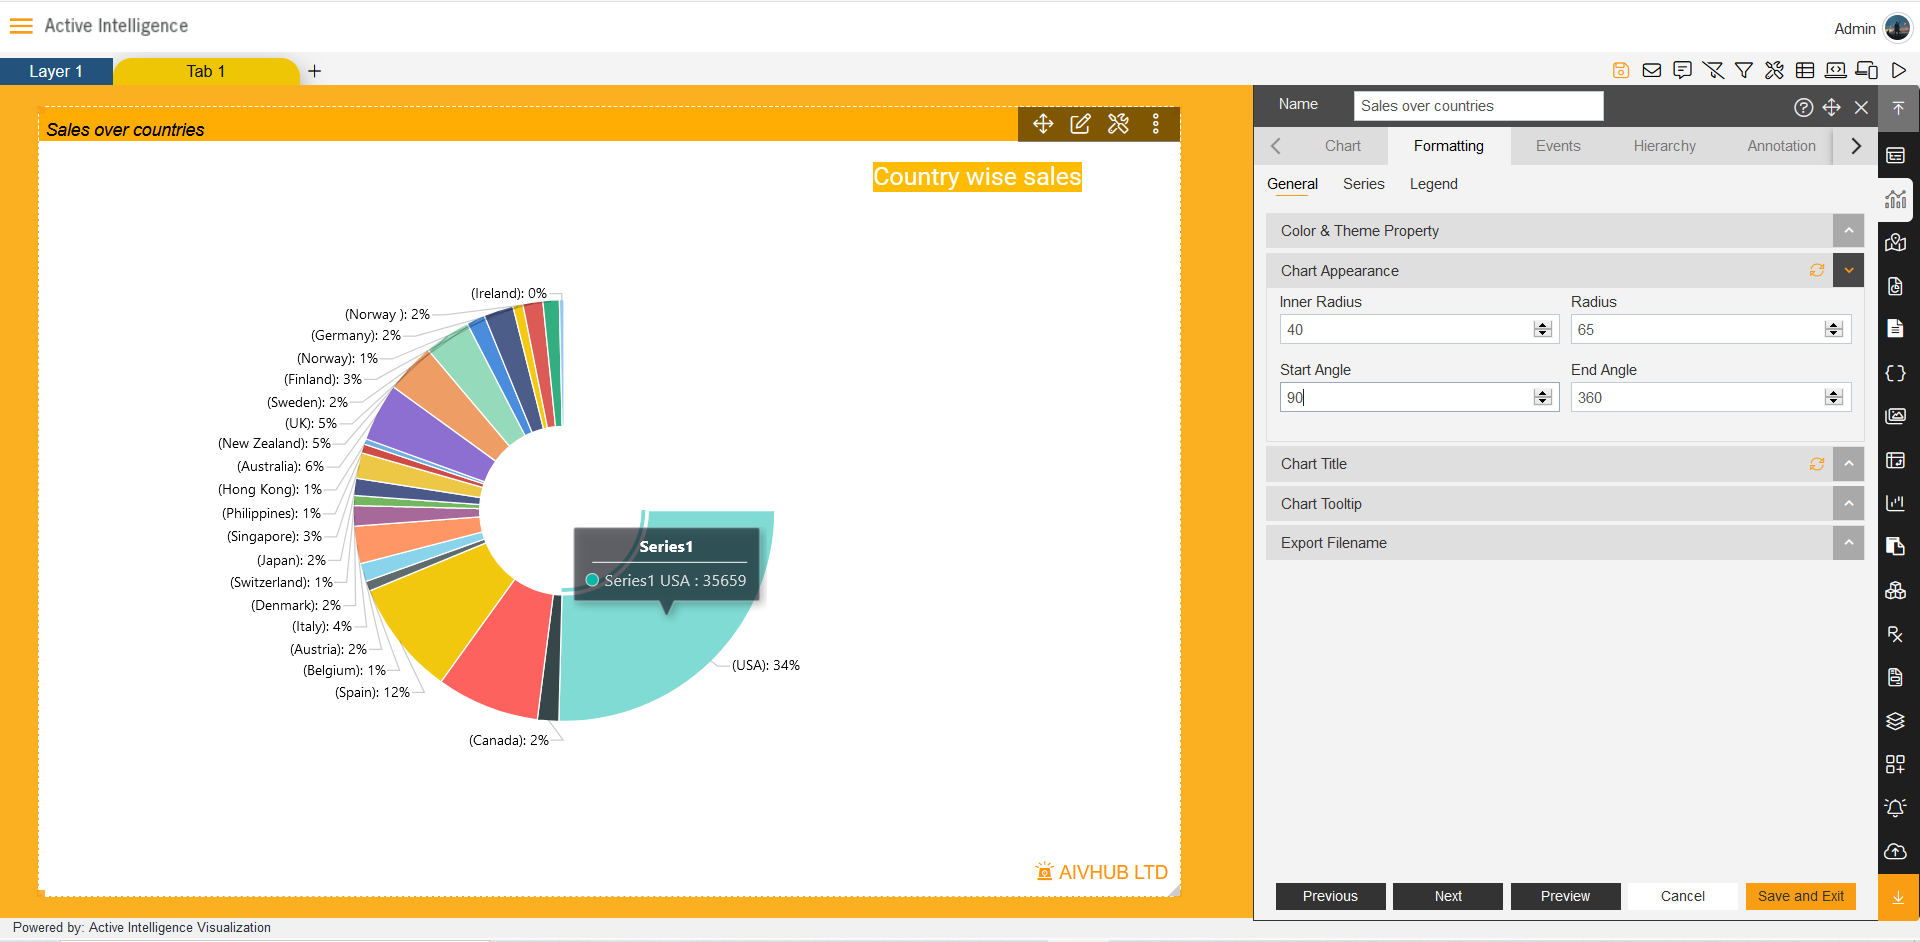Click the play preview icon

[x=1898, y=70]
